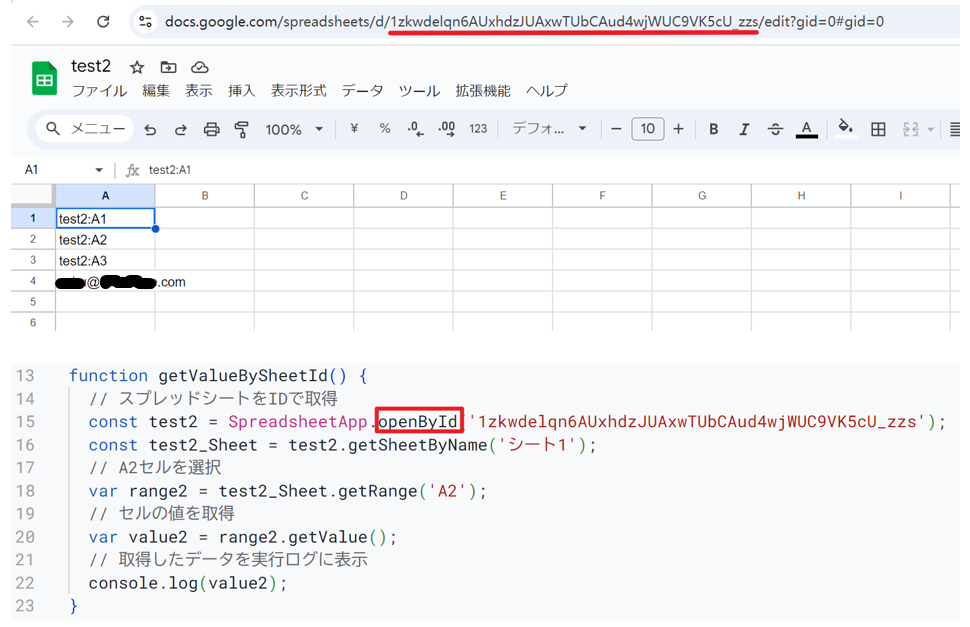The width and height of the screenshot is (970, 627).
Task: Open the borders tool
Action: (x=878, y=129)
